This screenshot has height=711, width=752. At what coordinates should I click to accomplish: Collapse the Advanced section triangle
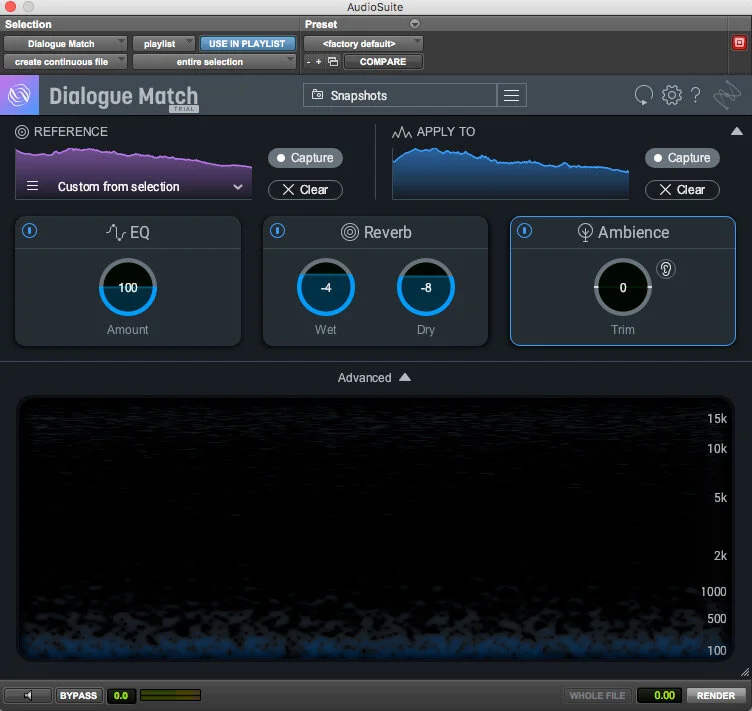405,377
